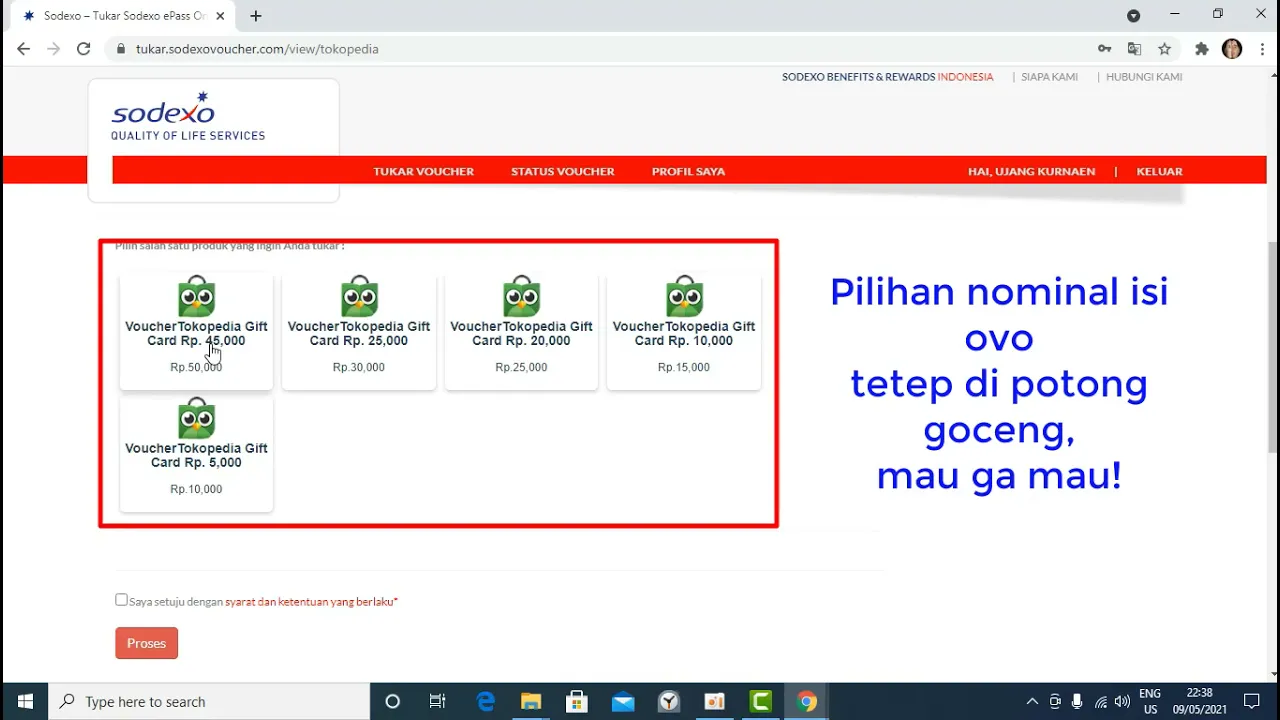This screenshot has height=720, width=1280.
Task: Show hidden system tray icons
Action: pos(1032,701)
